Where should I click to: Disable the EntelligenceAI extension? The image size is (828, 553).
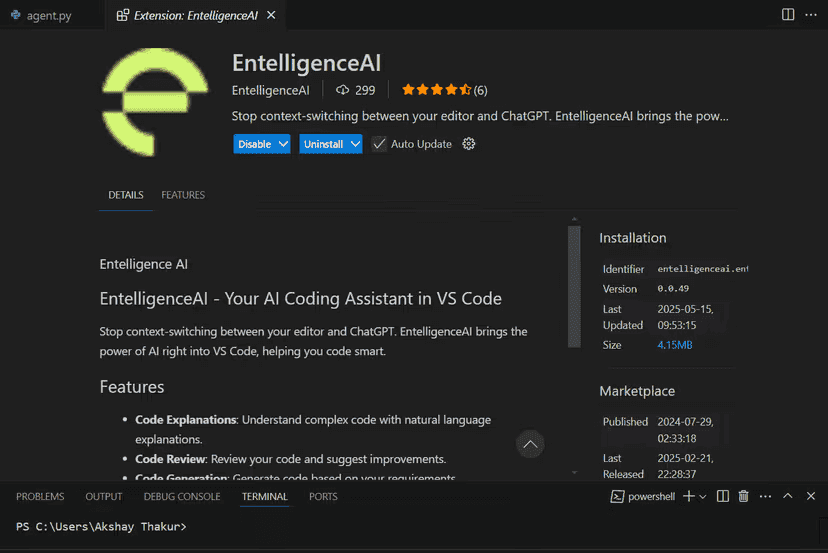(x=255, y=144)
